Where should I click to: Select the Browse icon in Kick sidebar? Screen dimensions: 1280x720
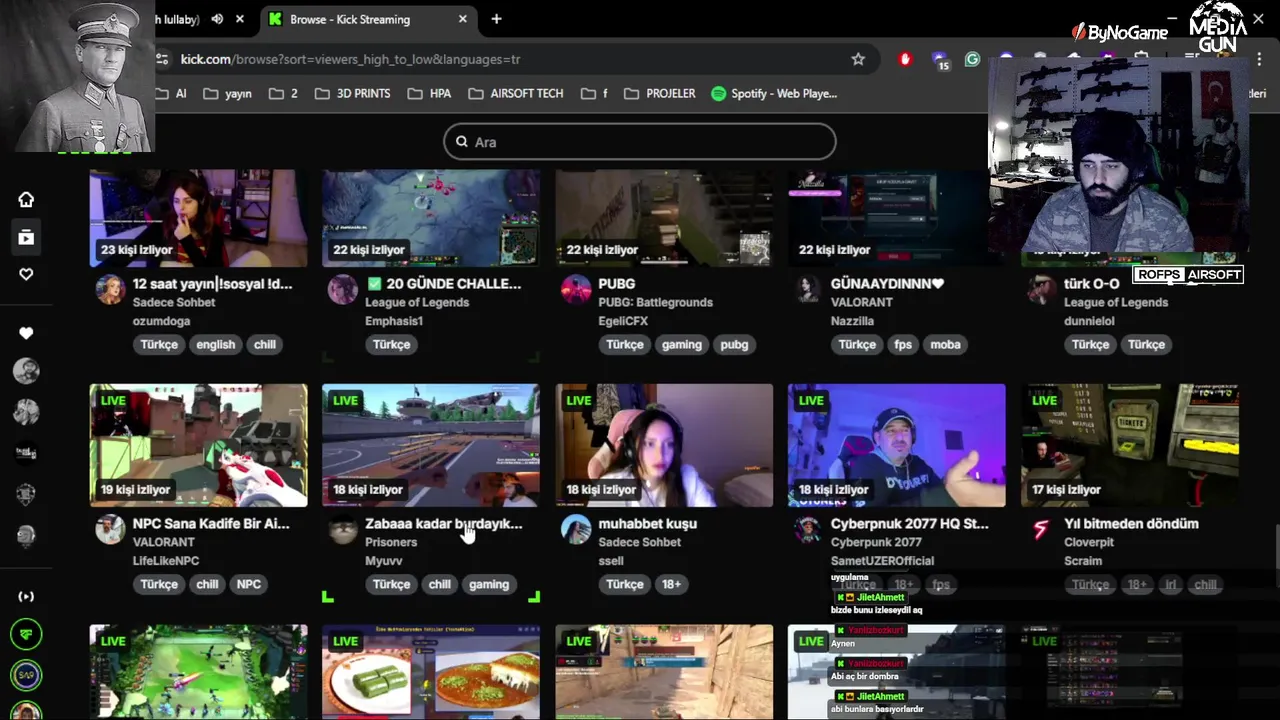(26, 237)
